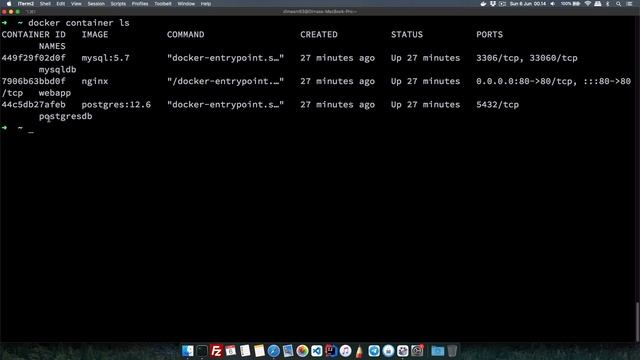Click the battery status indicator
Viewport: 640px width, 360px height.
tap(571, 4)
